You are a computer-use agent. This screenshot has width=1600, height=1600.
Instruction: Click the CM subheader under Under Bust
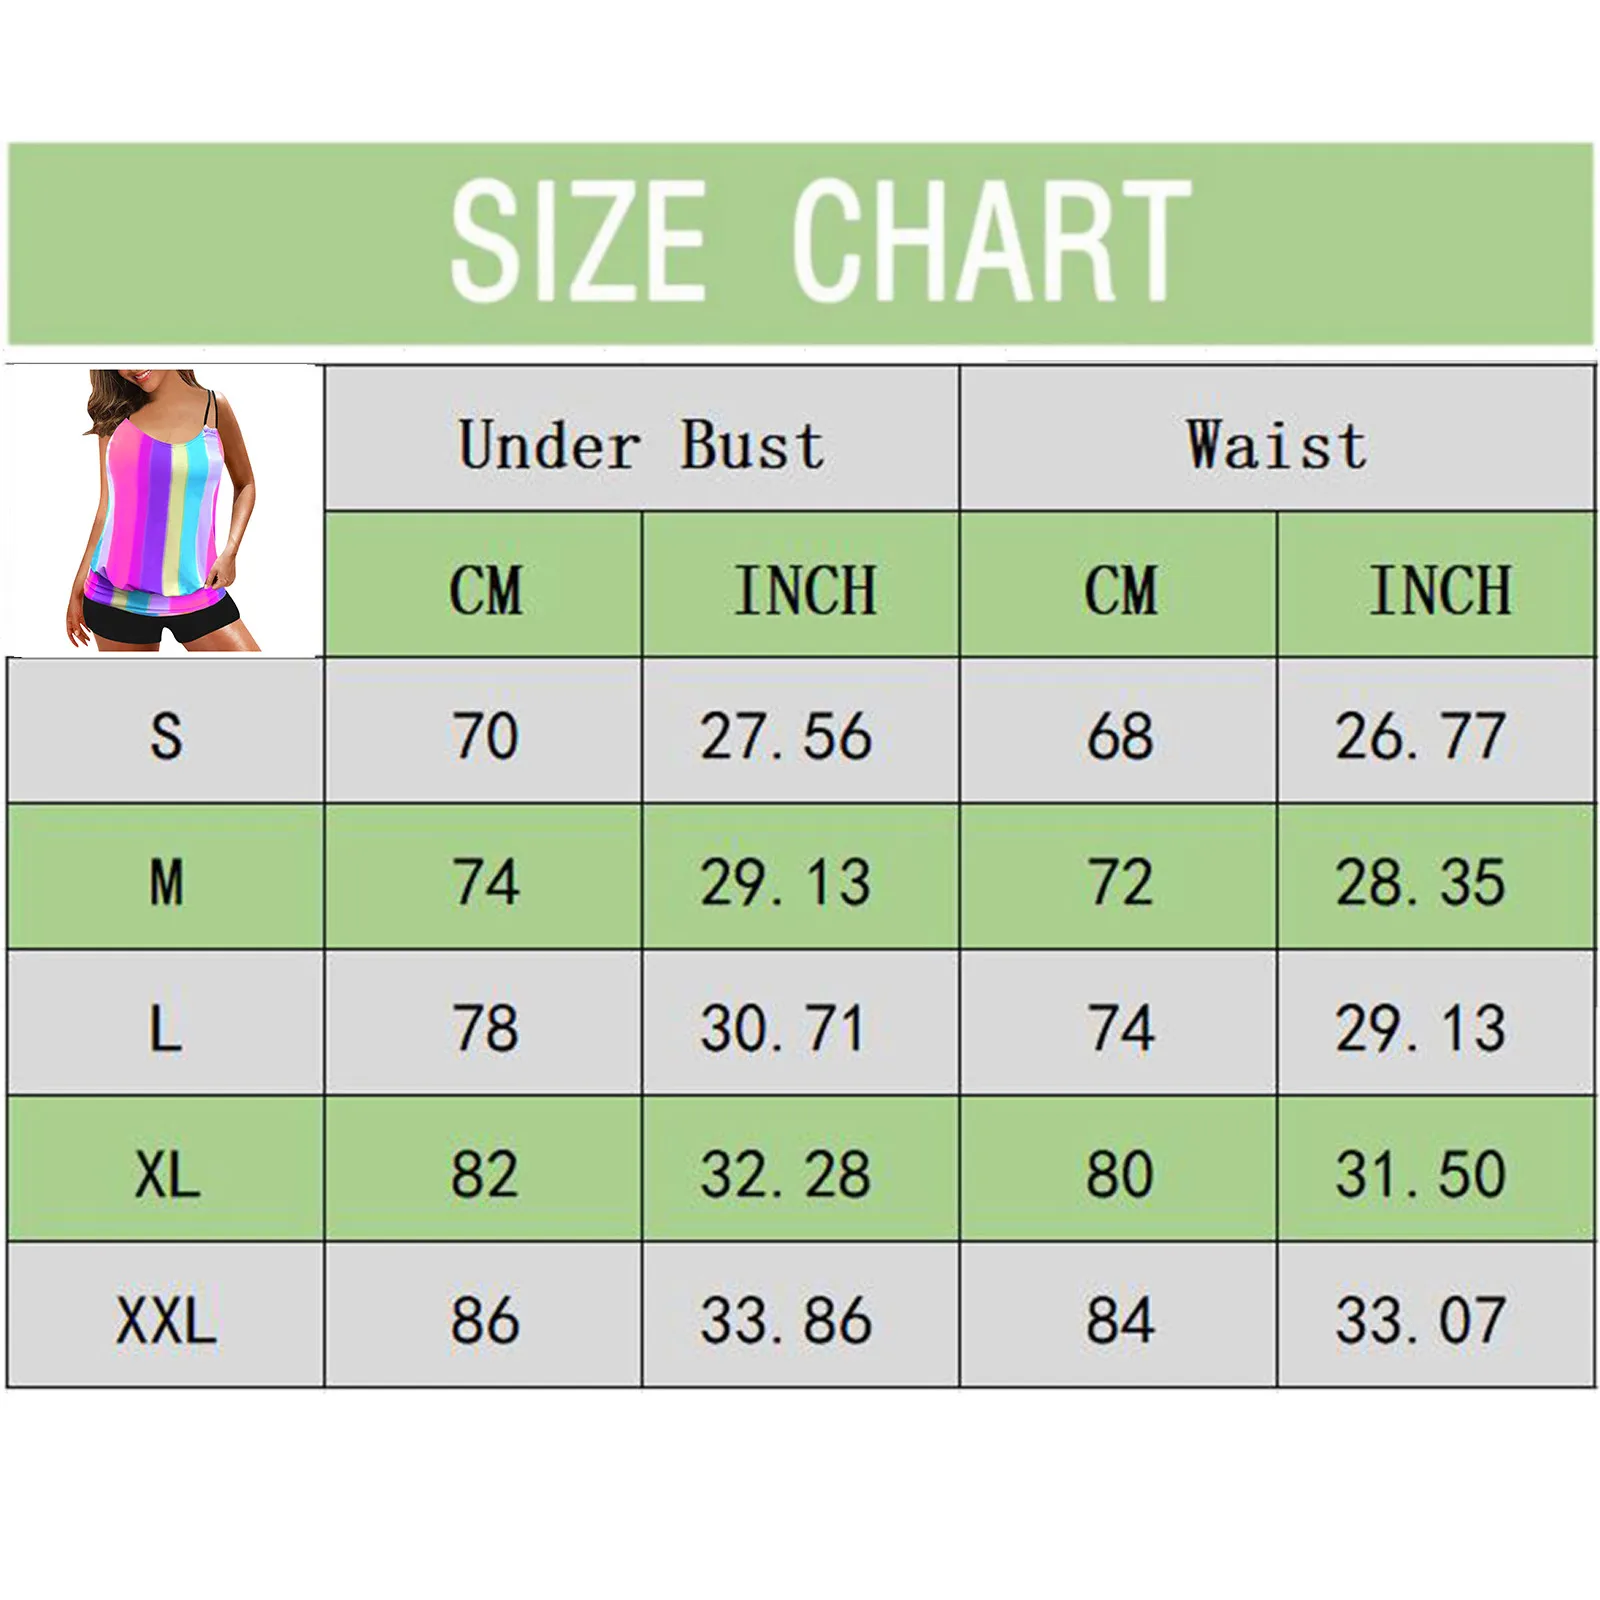tap(485, 589)
